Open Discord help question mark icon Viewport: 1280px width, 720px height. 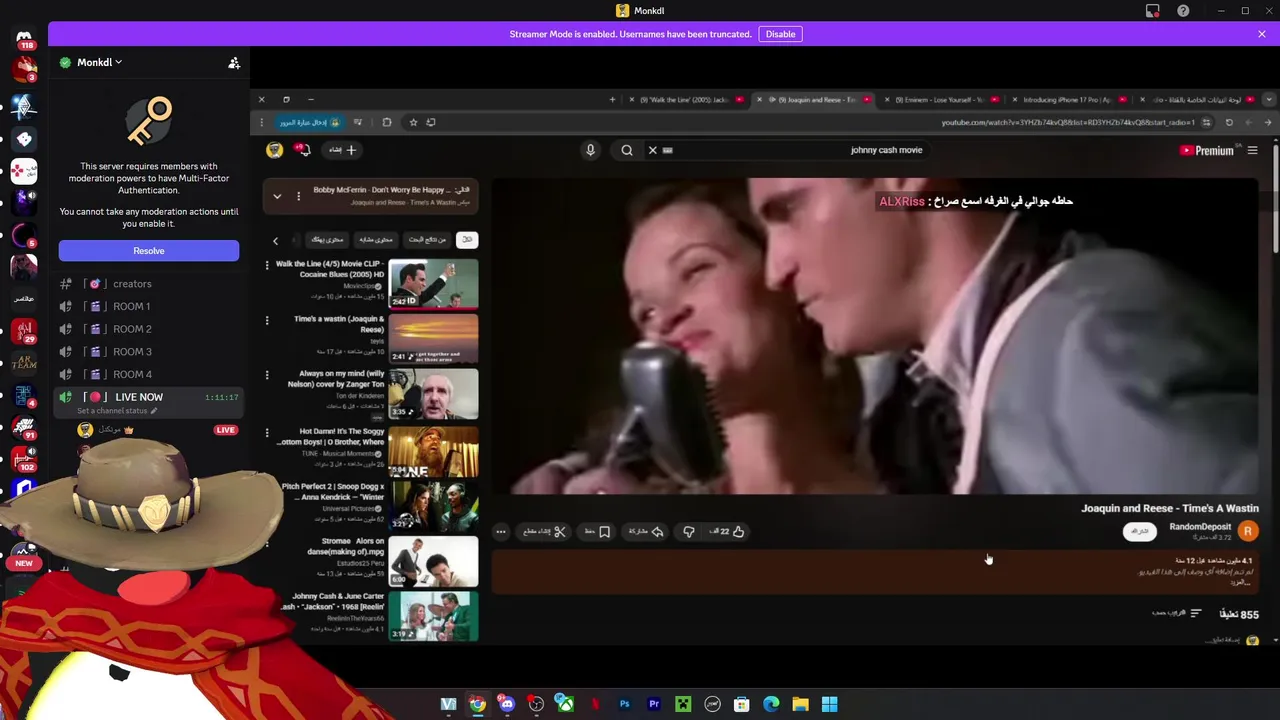pos(1183,11)
